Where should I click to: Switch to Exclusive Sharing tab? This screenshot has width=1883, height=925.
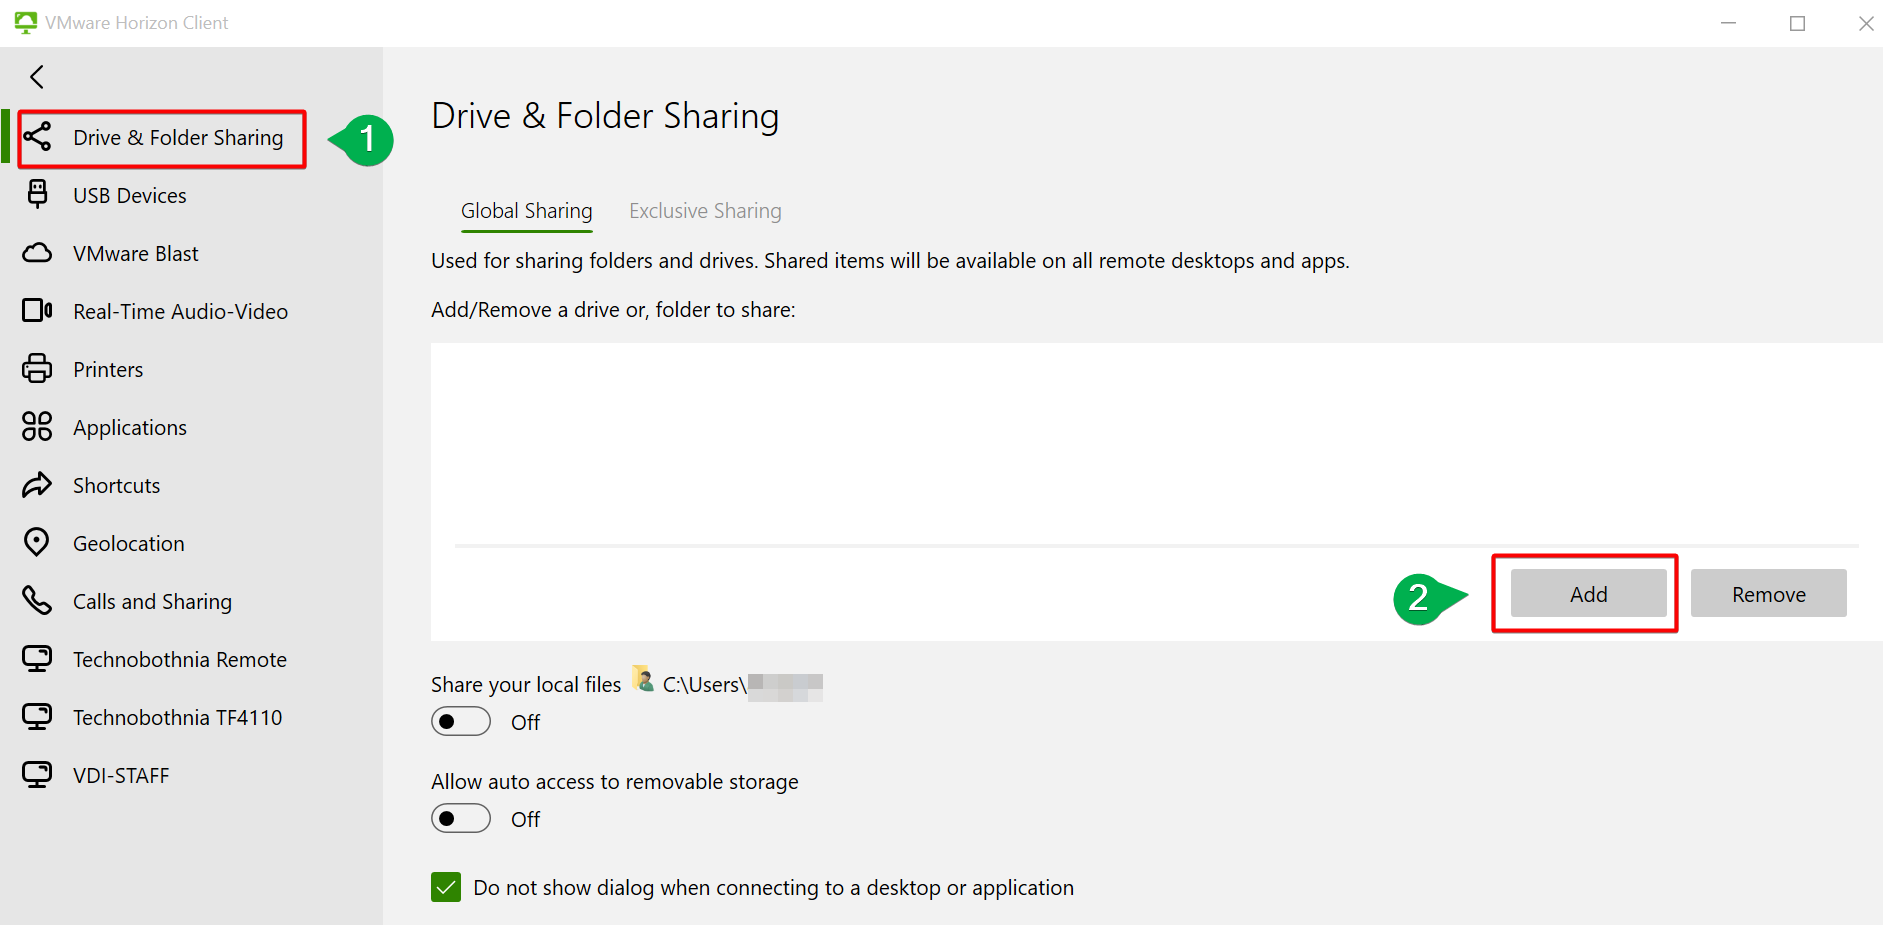(705, 211)
